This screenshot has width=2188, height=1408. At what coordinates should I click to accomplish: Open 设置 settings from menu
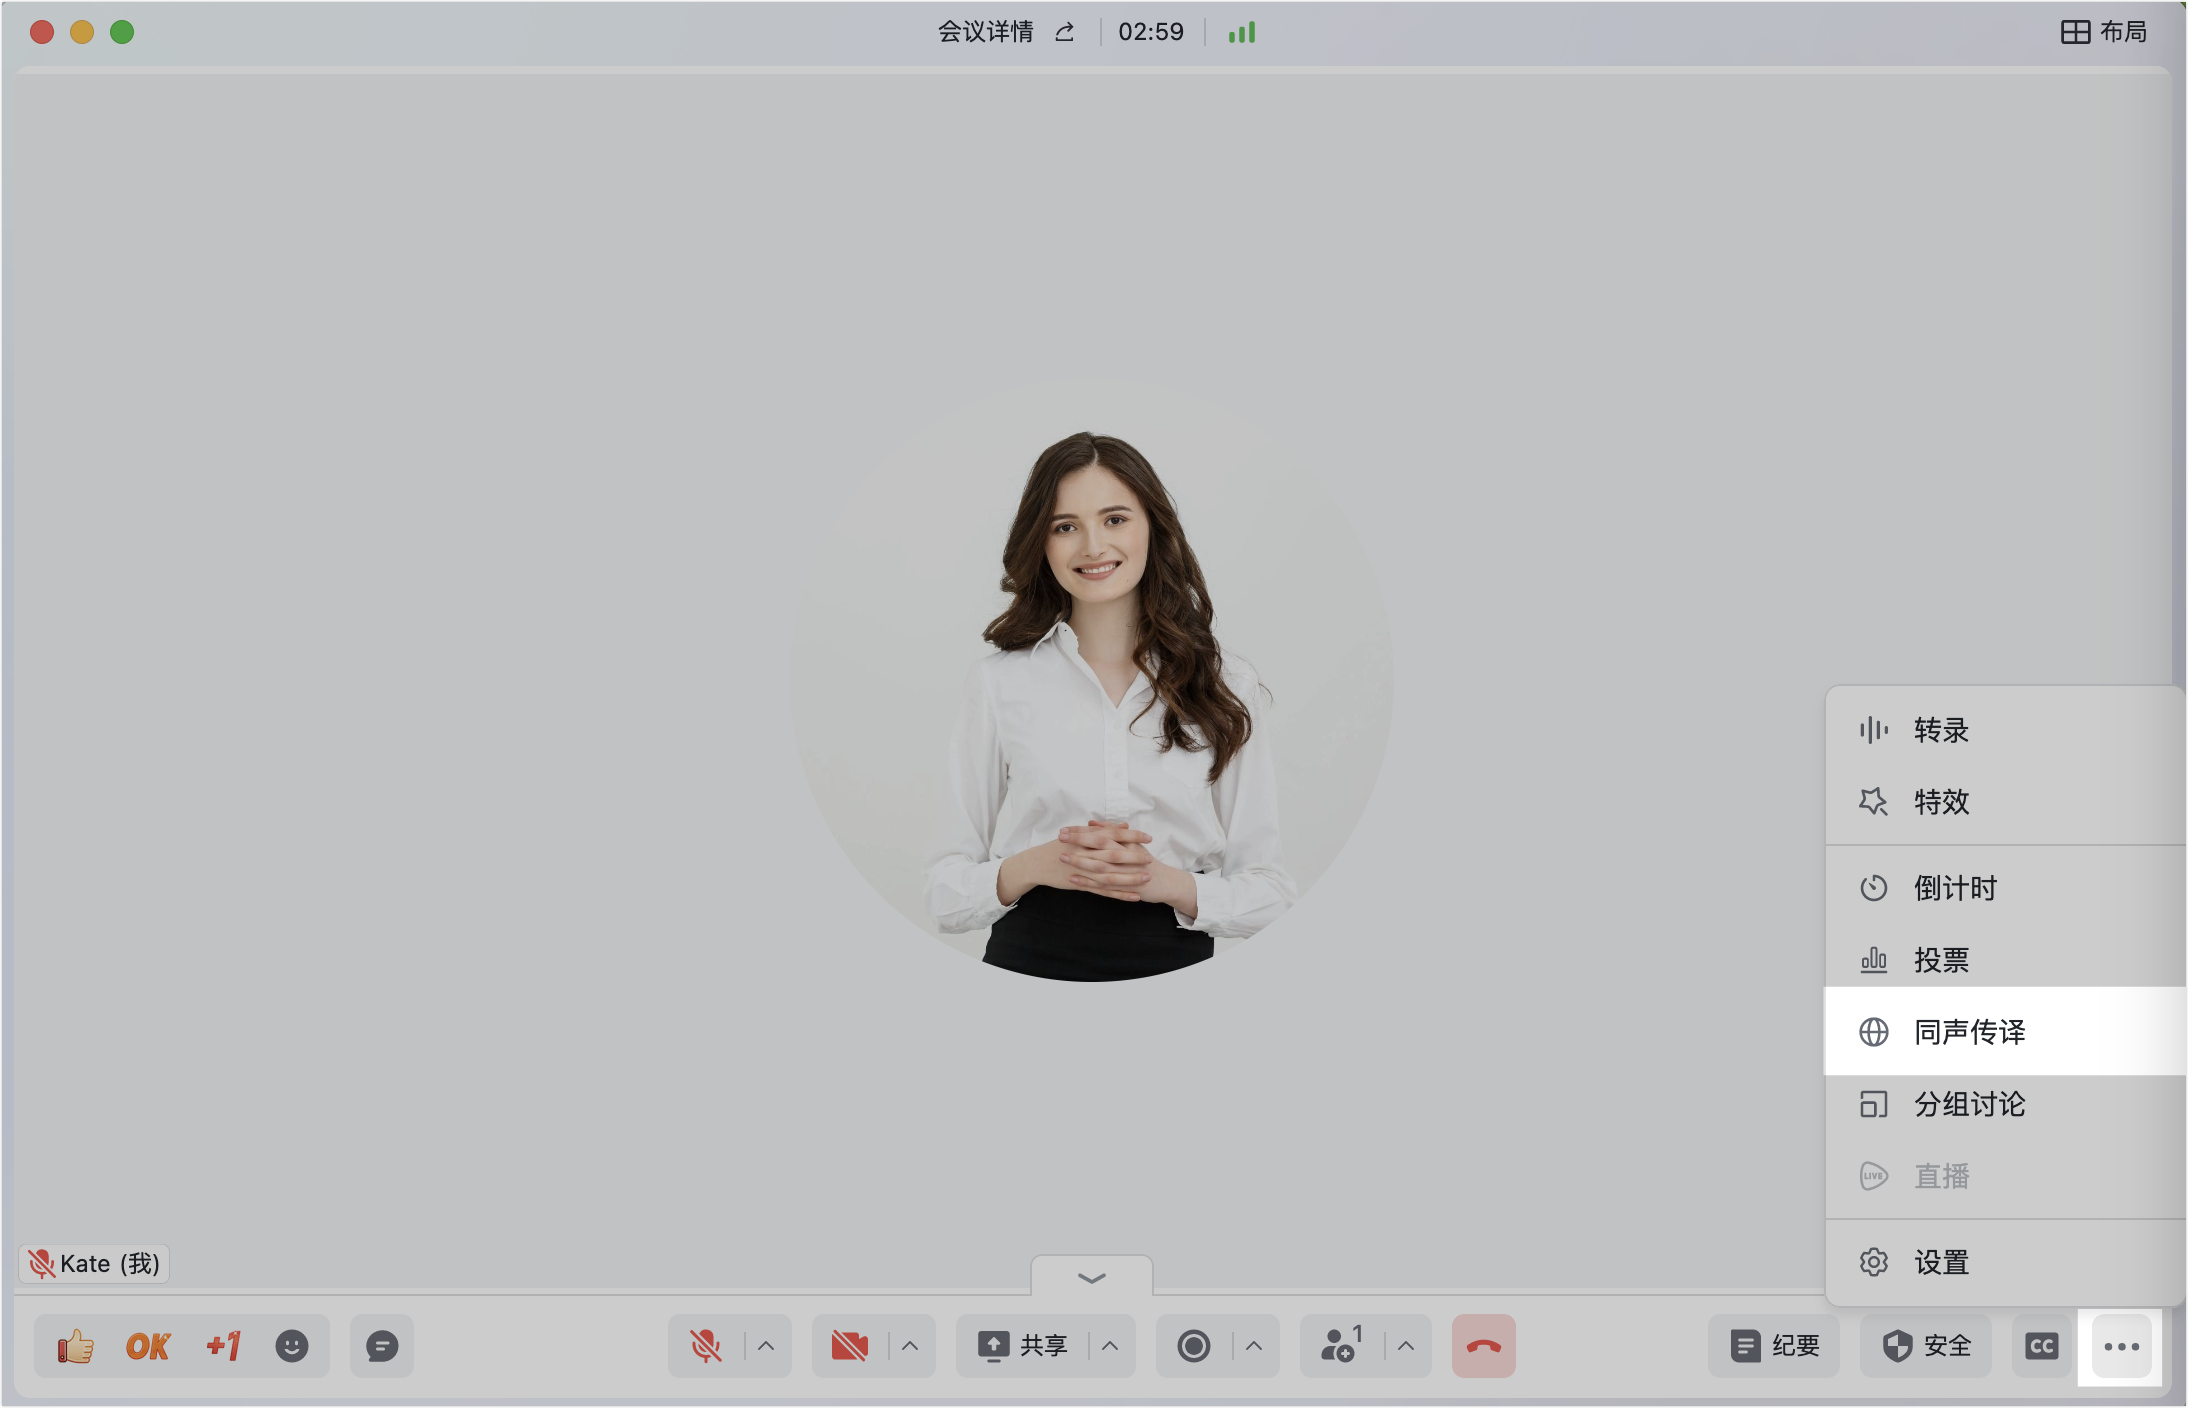[x=2005, y=1262]
